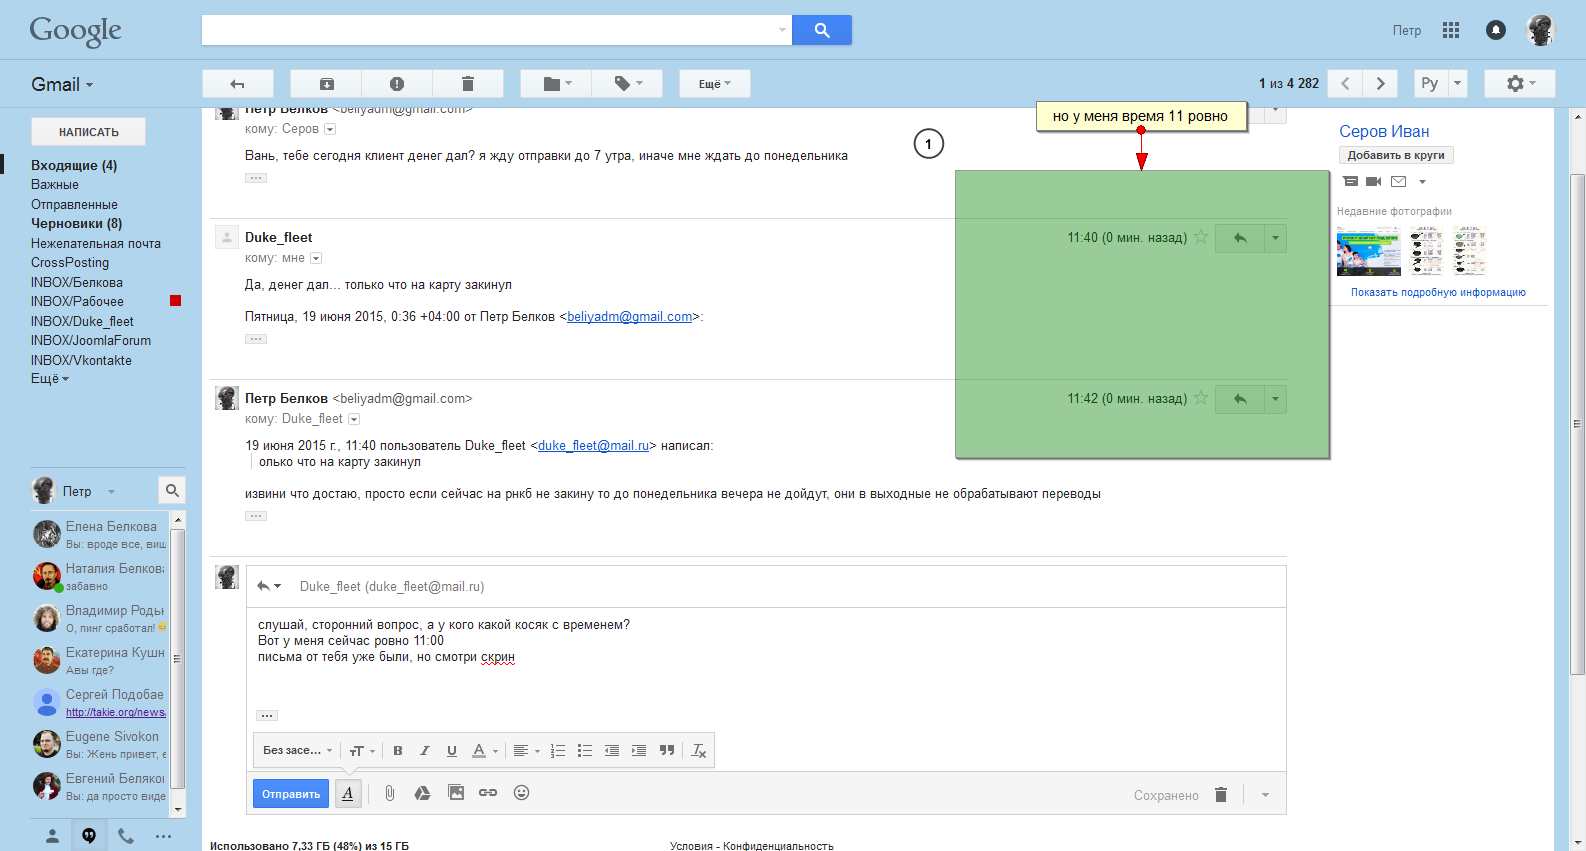The width and height of the screenshot is (1586, 851).
Task: Insert a bulleted list
Action: click(585, 751)
